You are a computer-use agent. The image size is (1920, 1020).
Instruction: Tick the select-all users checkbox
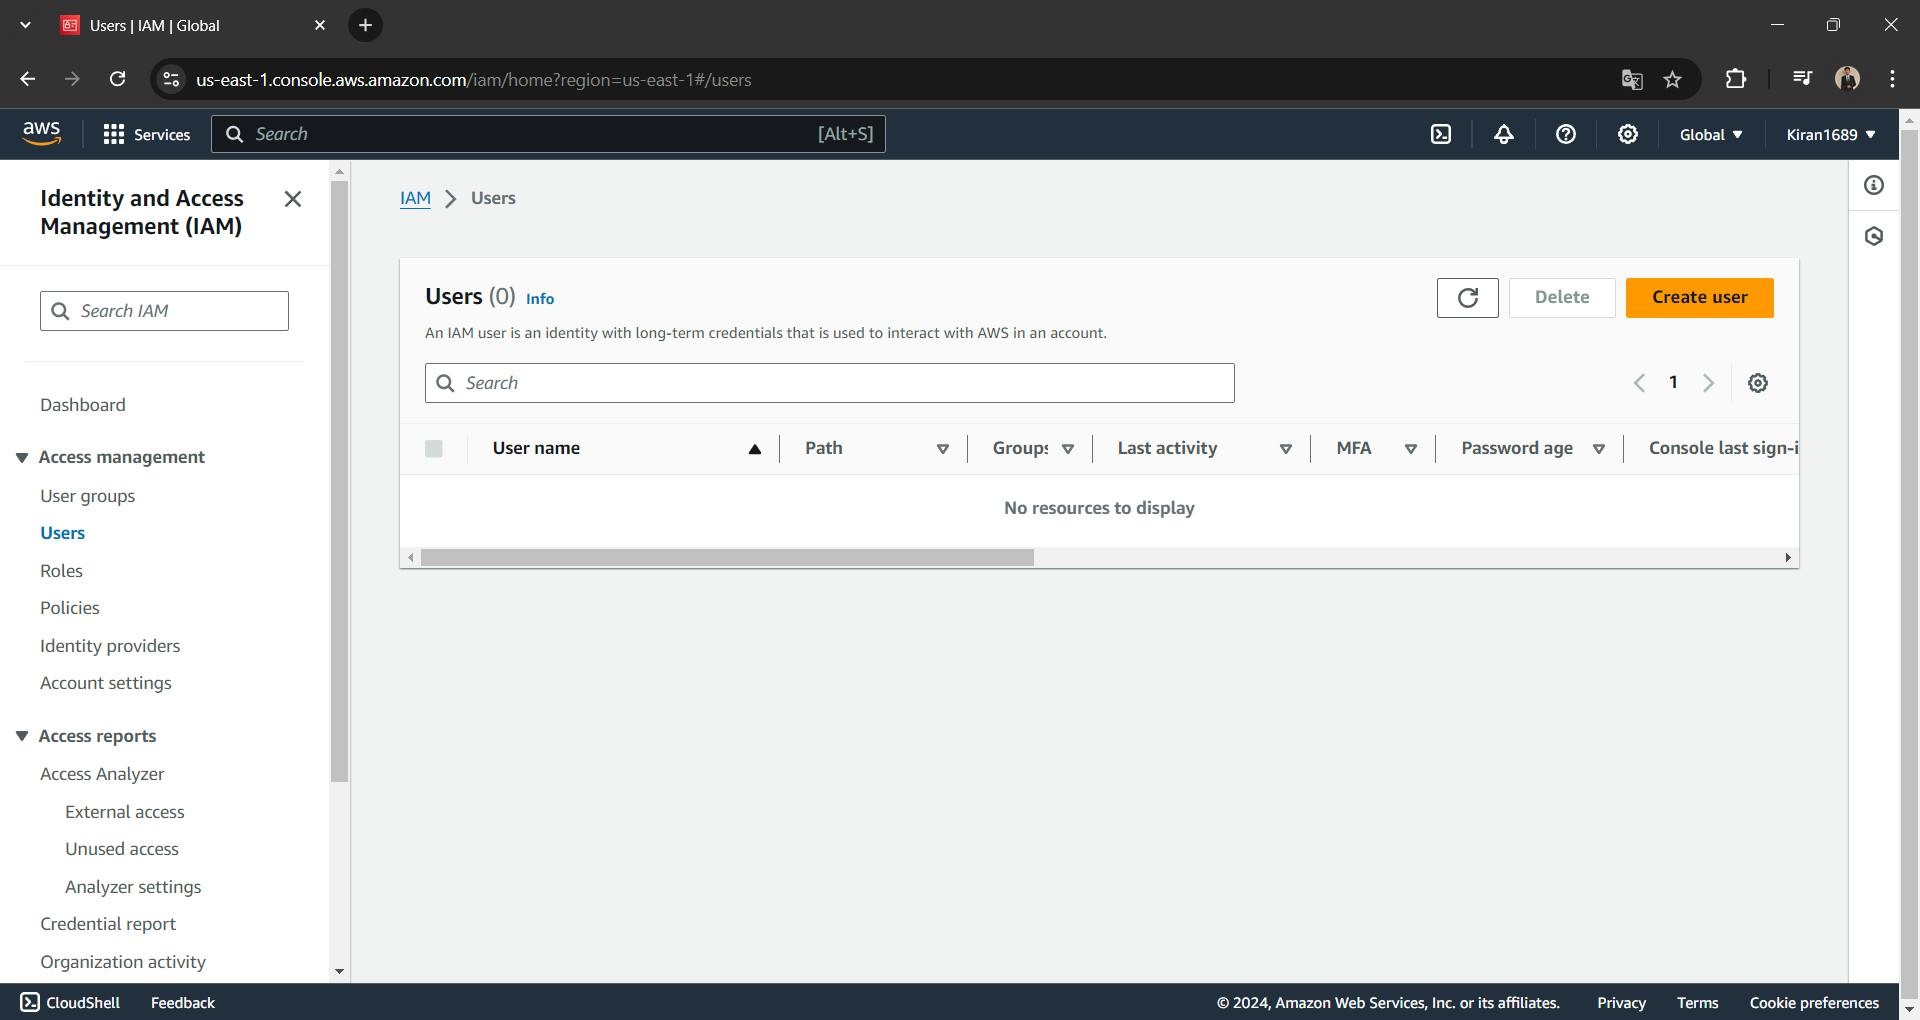pos(434,449)
